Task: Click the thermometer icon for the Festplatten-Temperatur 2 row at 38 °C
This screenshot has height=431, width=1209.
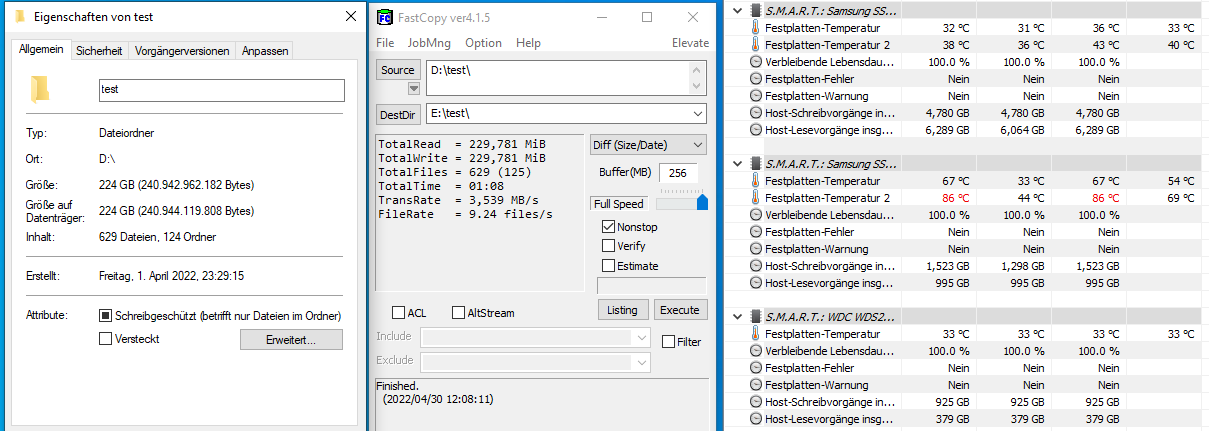Action: (x=755, y=45)
